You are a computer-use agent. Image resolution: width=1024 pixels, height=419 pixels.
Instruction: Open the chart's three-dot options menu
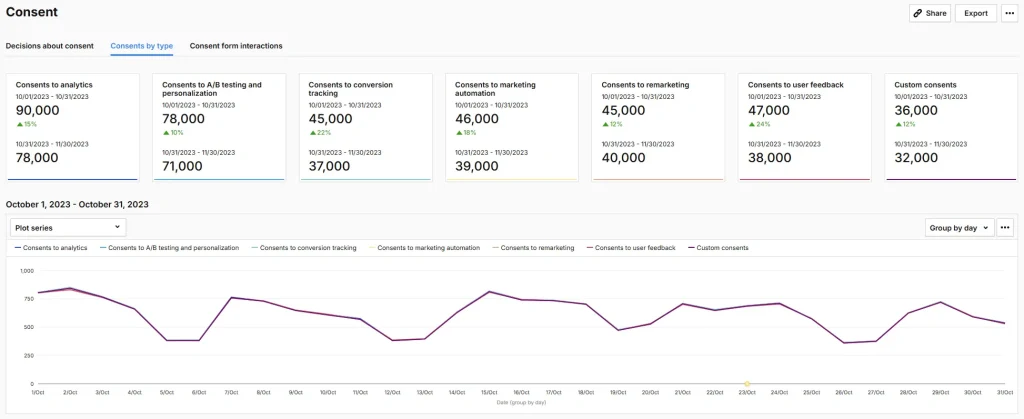pos(1005,228)
